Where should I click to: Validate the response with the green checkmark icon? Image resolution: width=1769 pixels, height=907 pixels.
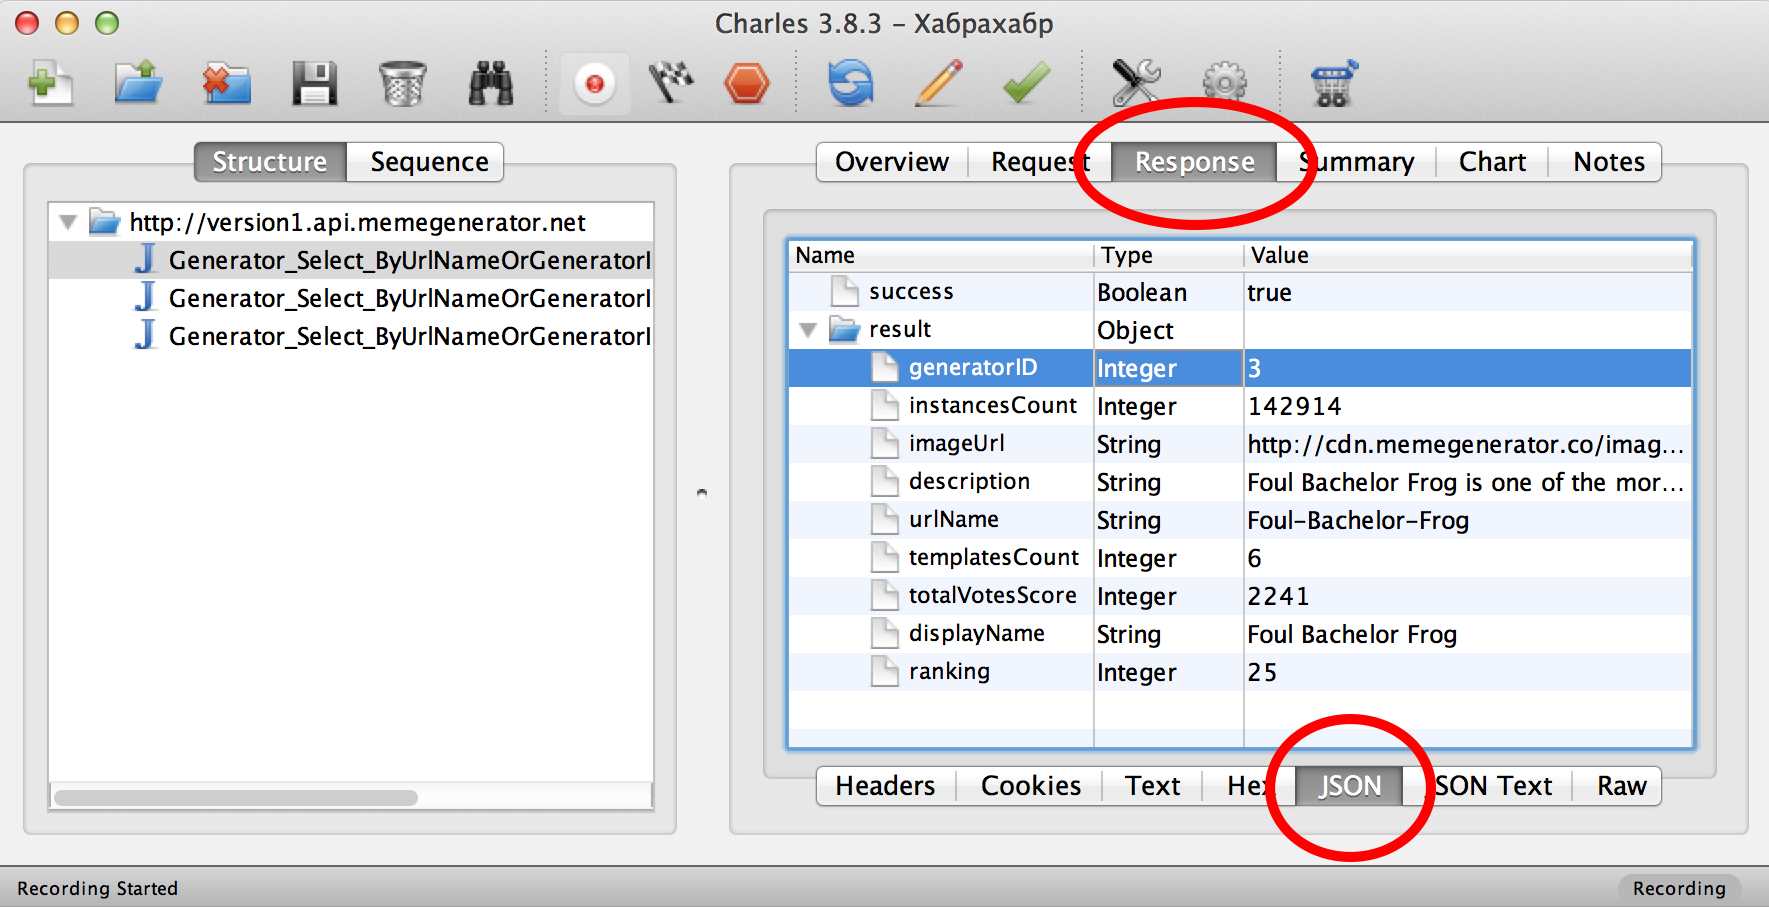(x=1027, y=83)
